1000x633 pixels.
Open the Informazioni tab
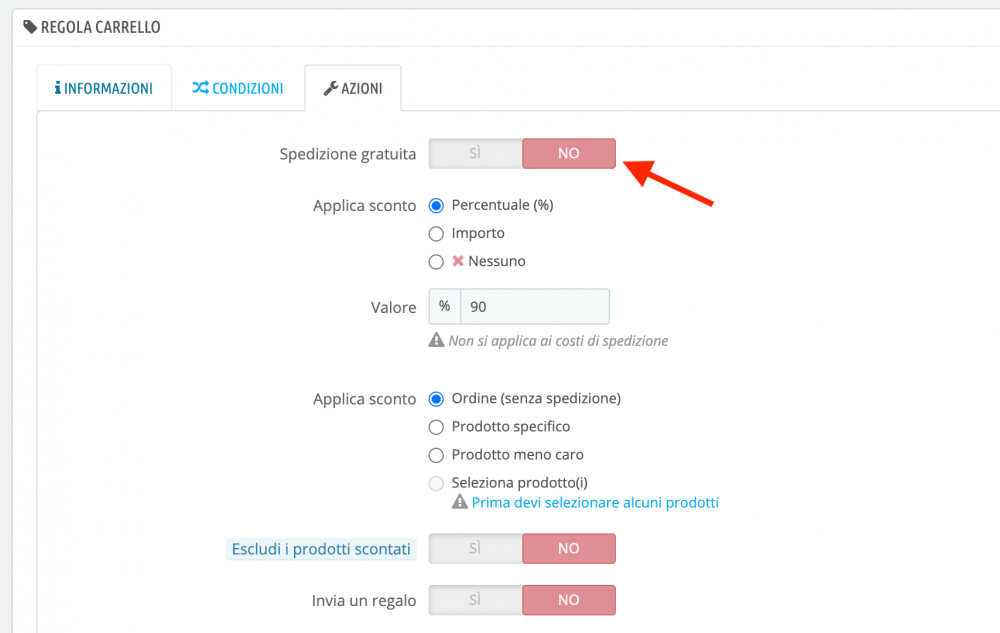tap(104, 88)
